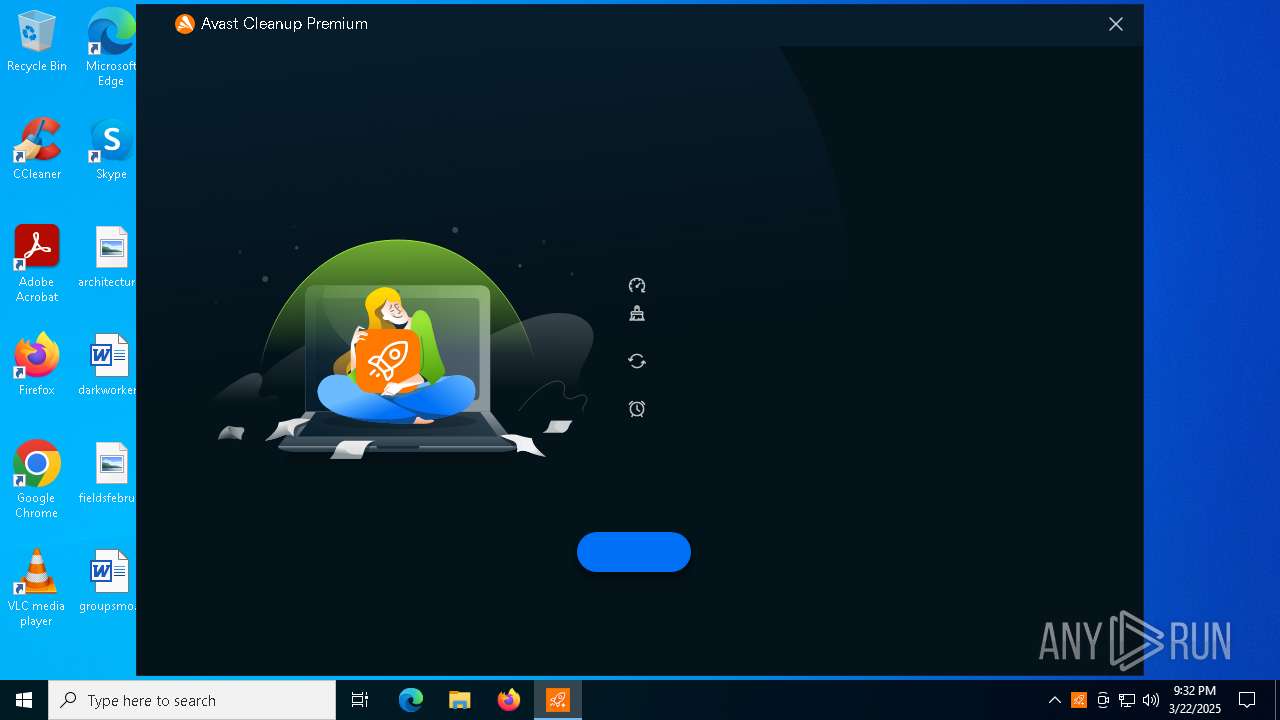Screen dimensions: 1280x720
Task: Open the Windows Start menu
Action: (24, 700)
